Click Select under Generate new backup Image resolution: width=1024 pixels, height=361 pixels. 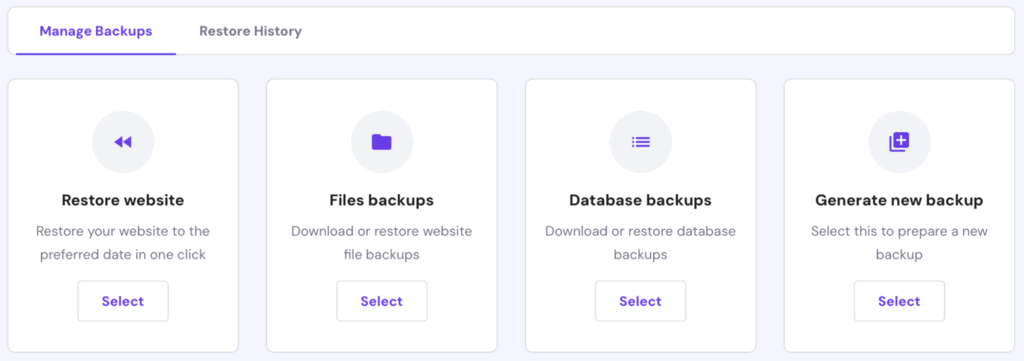tap(899, 301)
